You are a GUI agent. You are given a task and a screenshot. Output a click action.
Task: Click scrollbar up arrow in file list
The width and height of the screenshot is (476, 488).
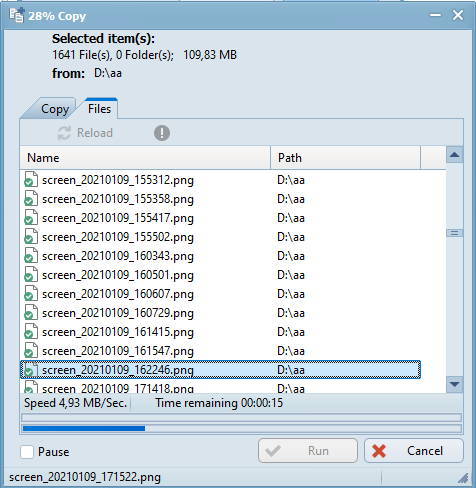coord(454,155)
